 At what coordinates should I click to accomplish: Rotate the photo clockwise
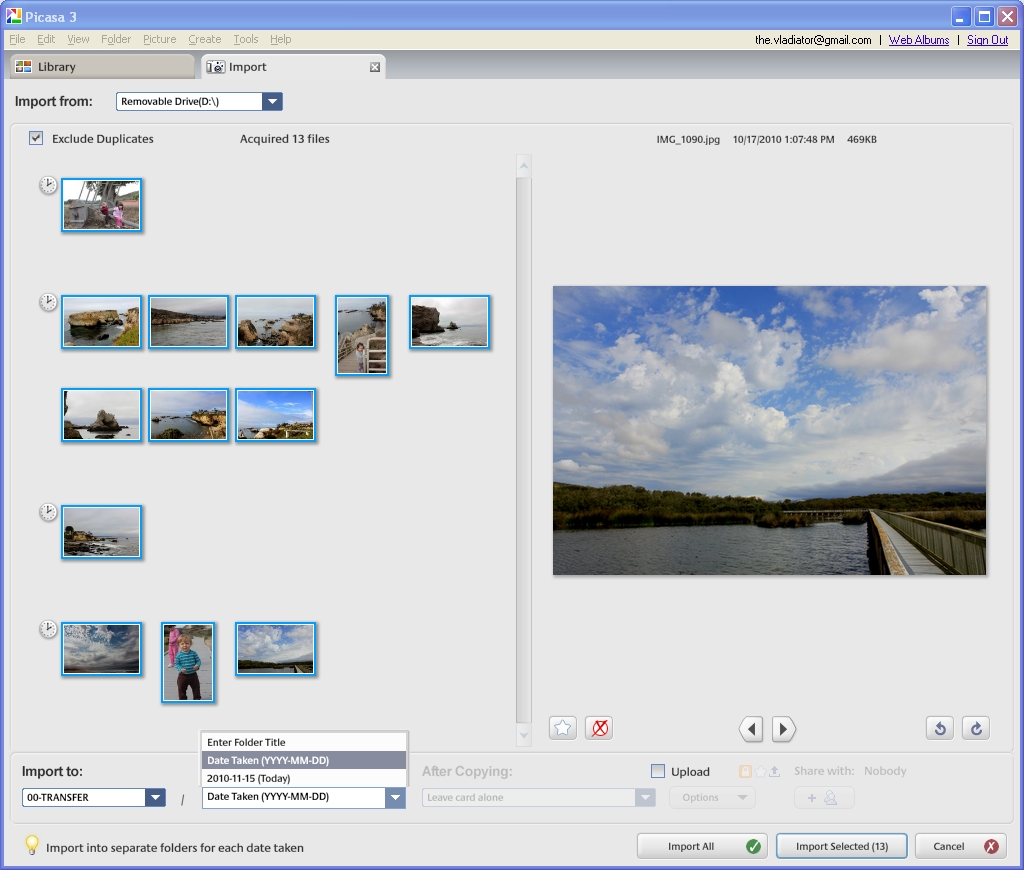click(x=975, y=728)
